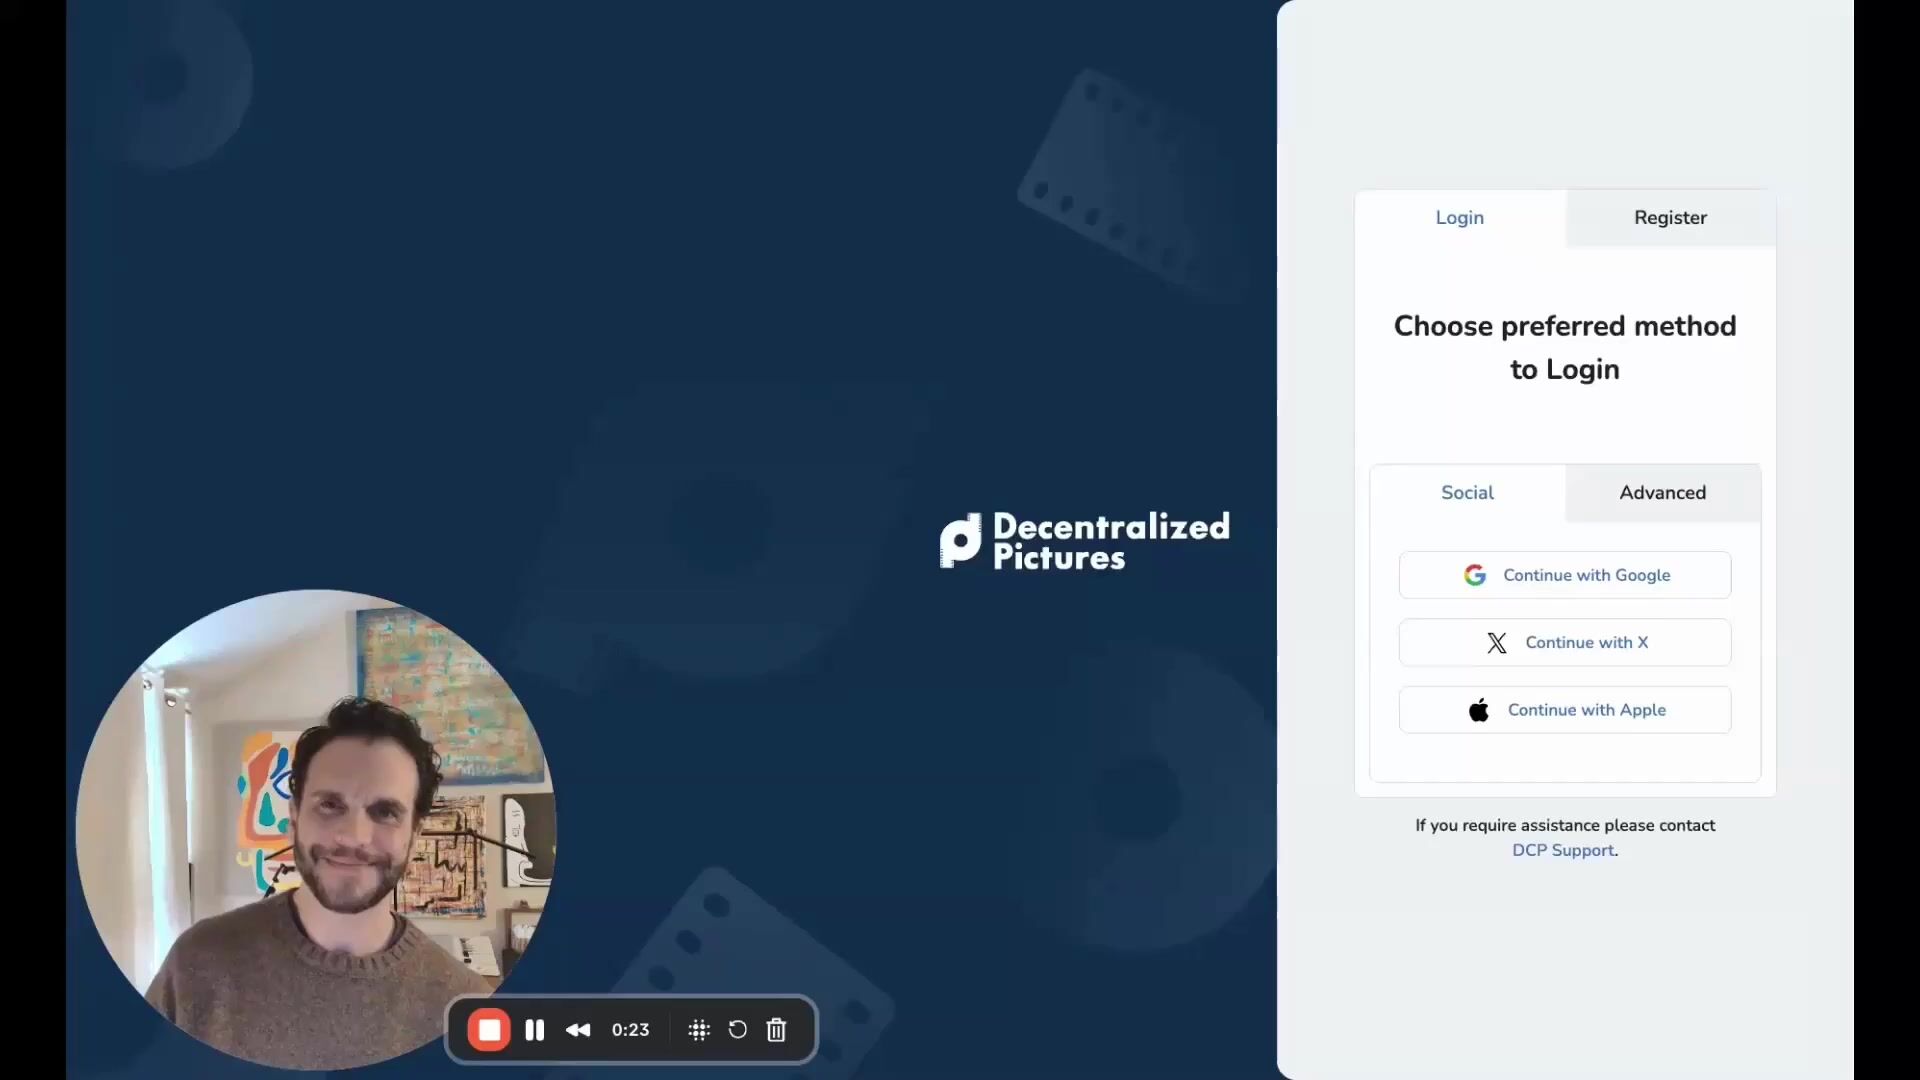Select the Login tab
The height and width of the screenshot is (1080, 1920).
(x=1459, y=218)
